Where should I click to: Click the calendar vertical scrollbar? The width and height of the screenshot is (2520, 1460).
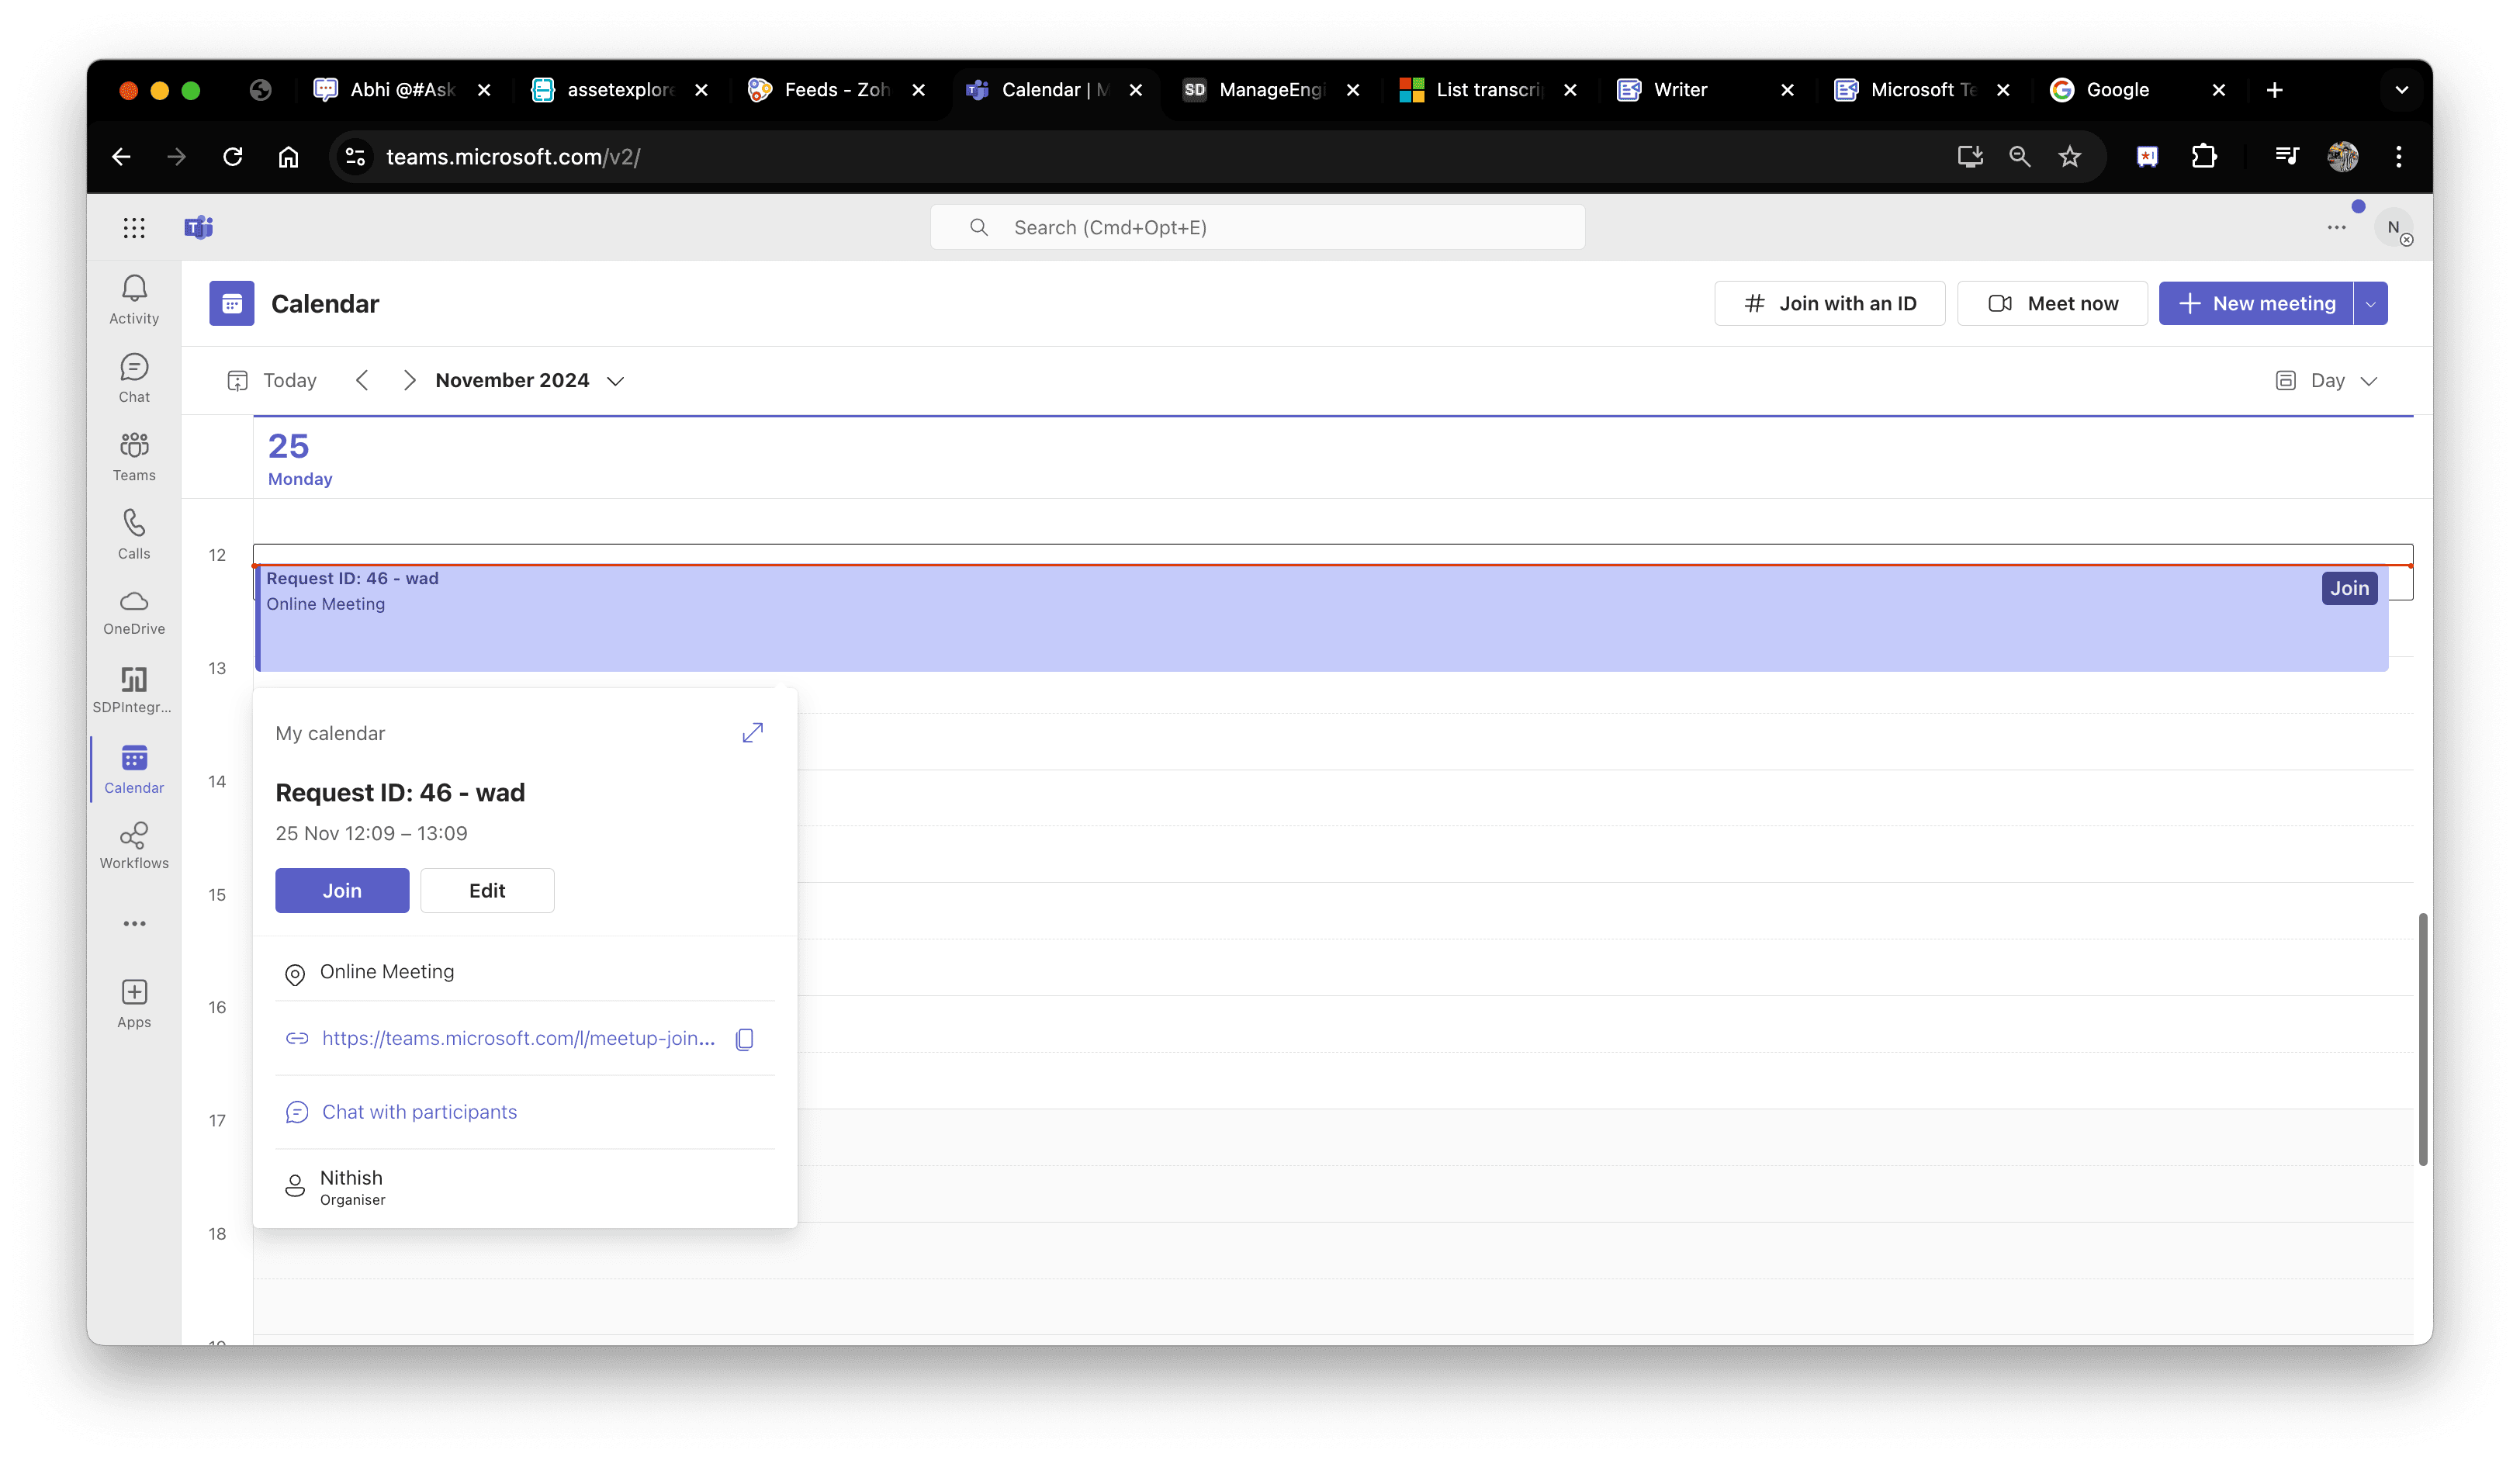point(2422,1038)
